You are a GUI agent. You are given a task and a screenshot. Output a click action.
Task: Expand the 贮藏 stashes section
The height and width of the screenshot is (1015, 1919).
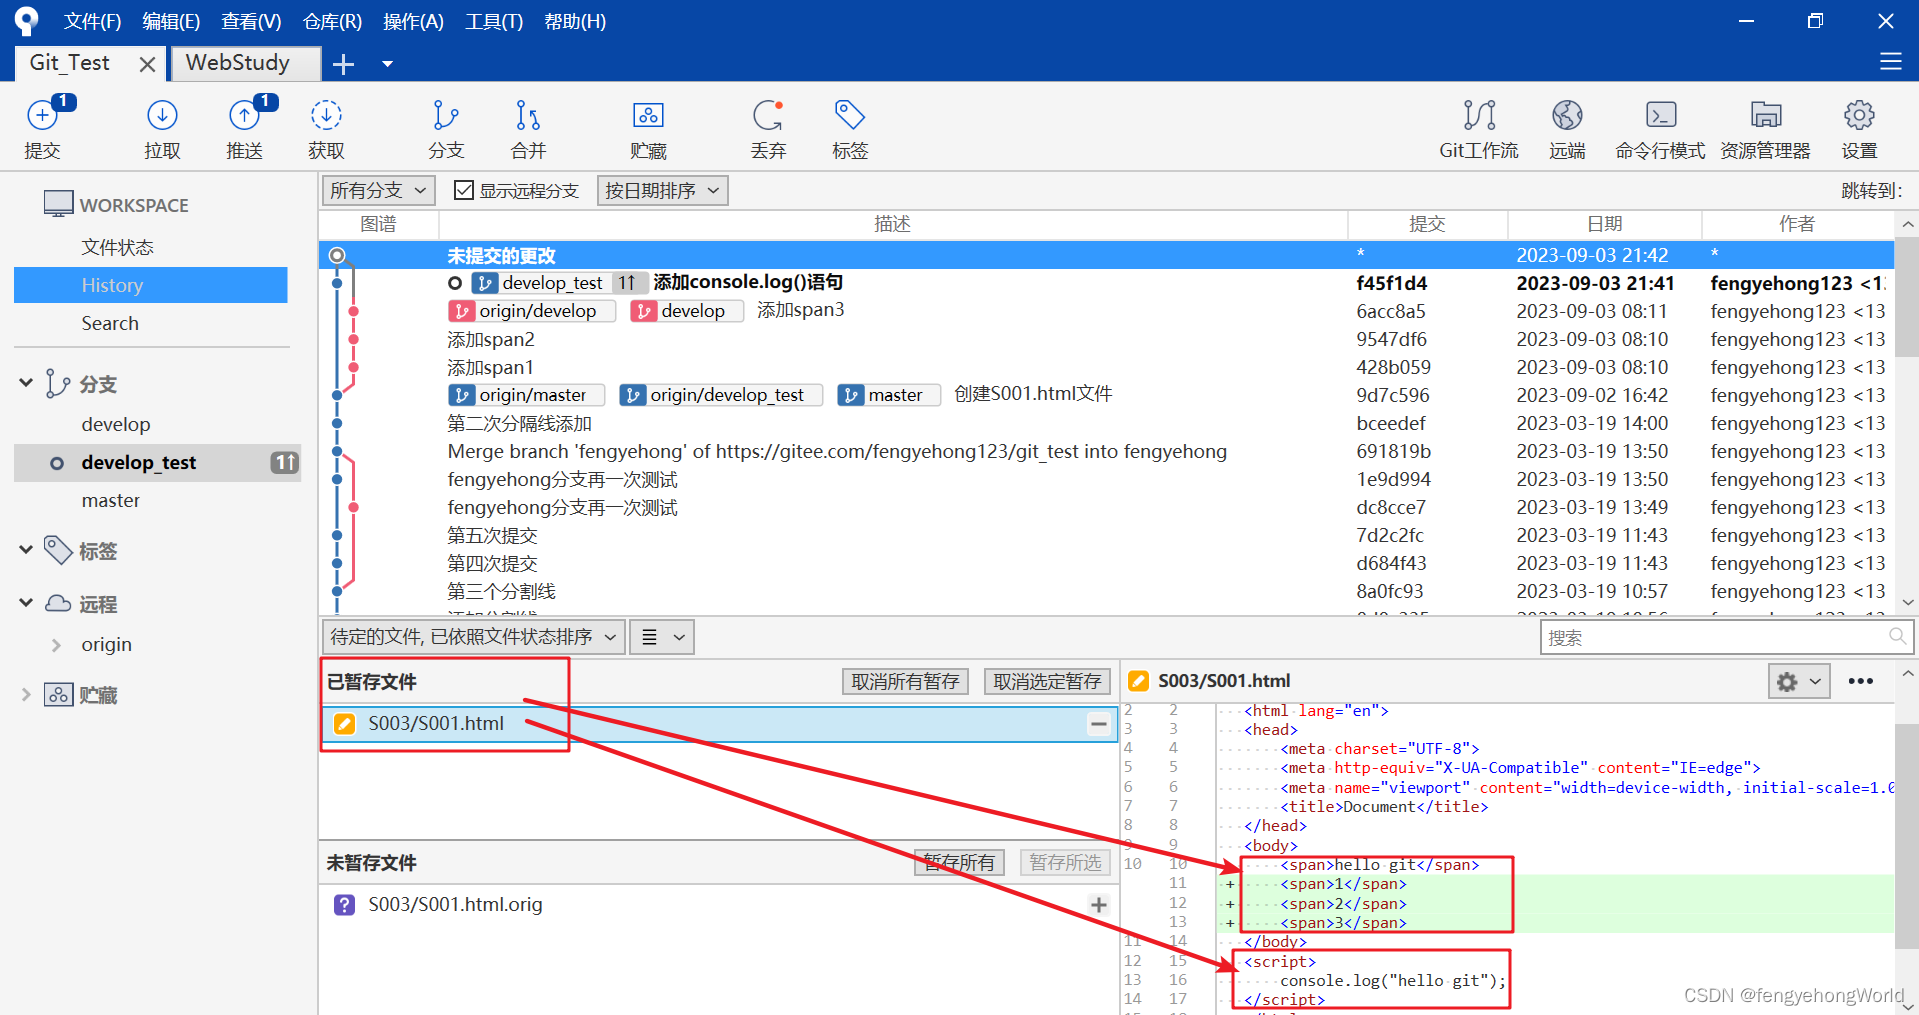click(26, 695)
